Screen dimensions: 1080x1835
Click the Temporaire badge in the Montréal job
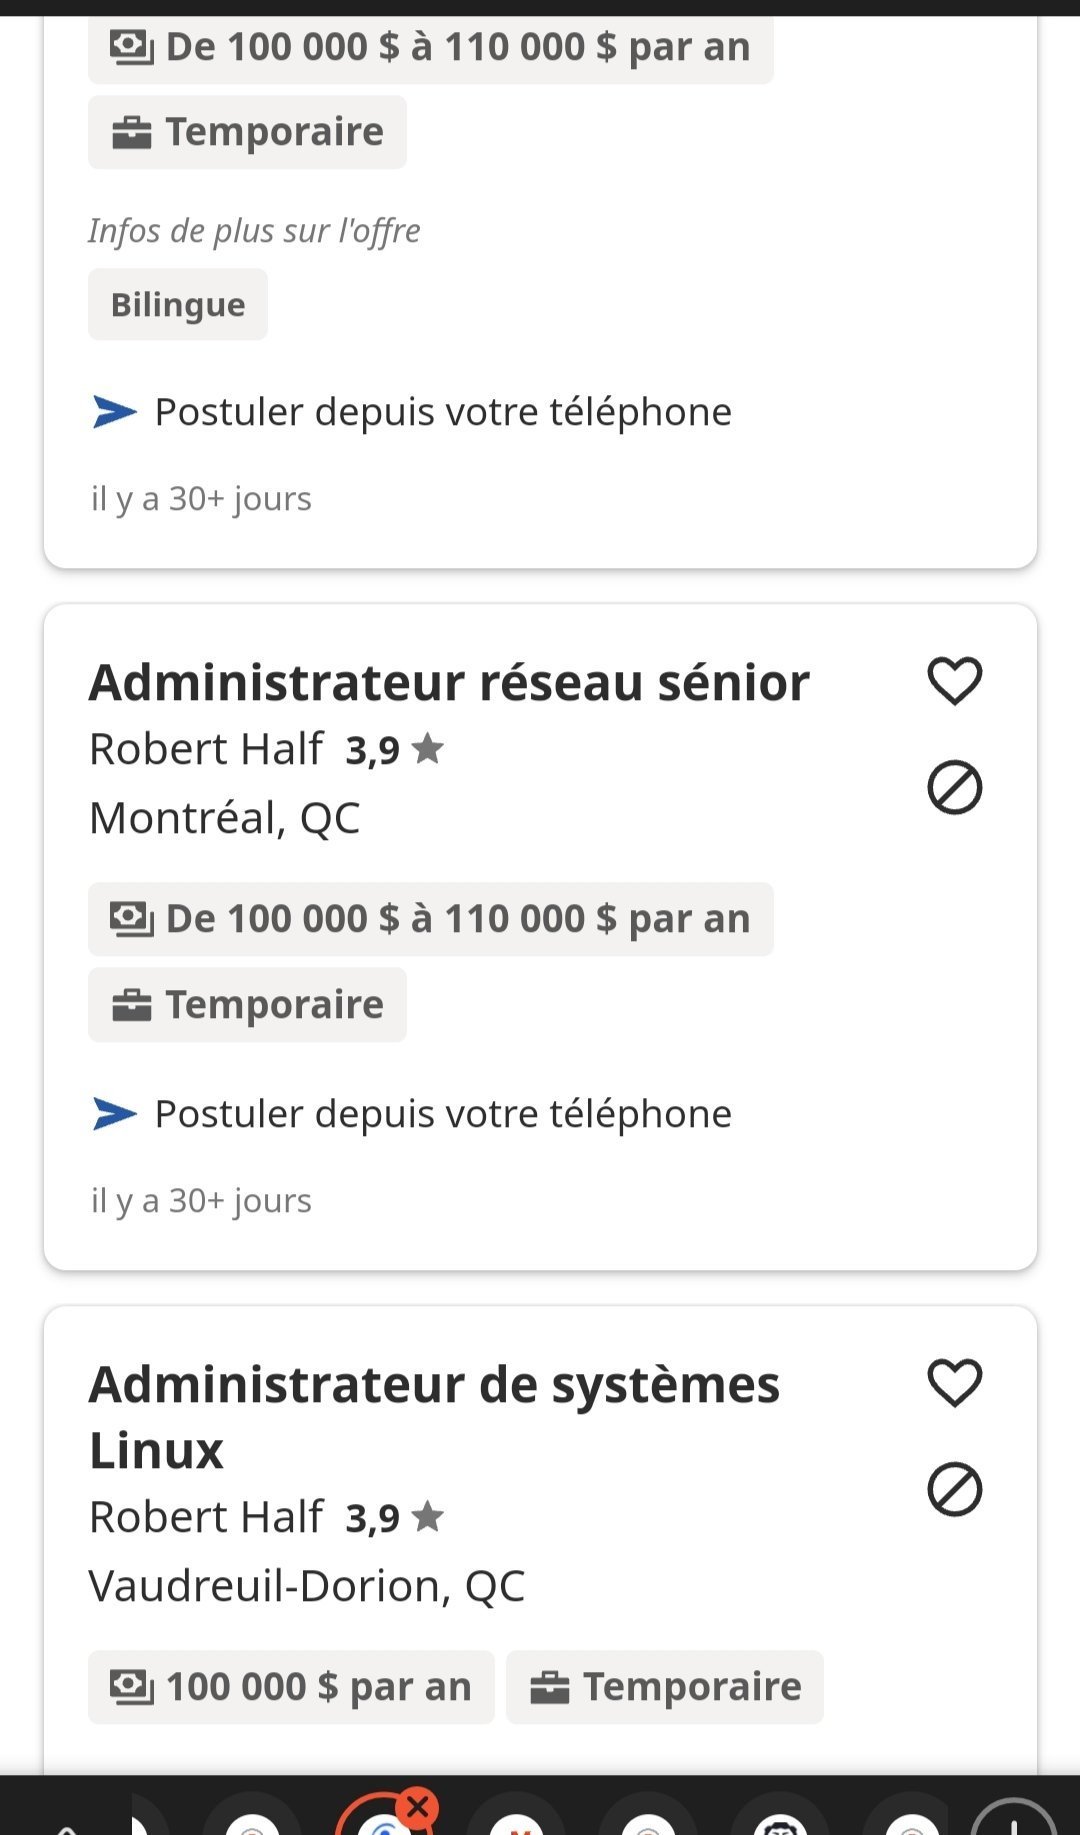click(247, 1005)
